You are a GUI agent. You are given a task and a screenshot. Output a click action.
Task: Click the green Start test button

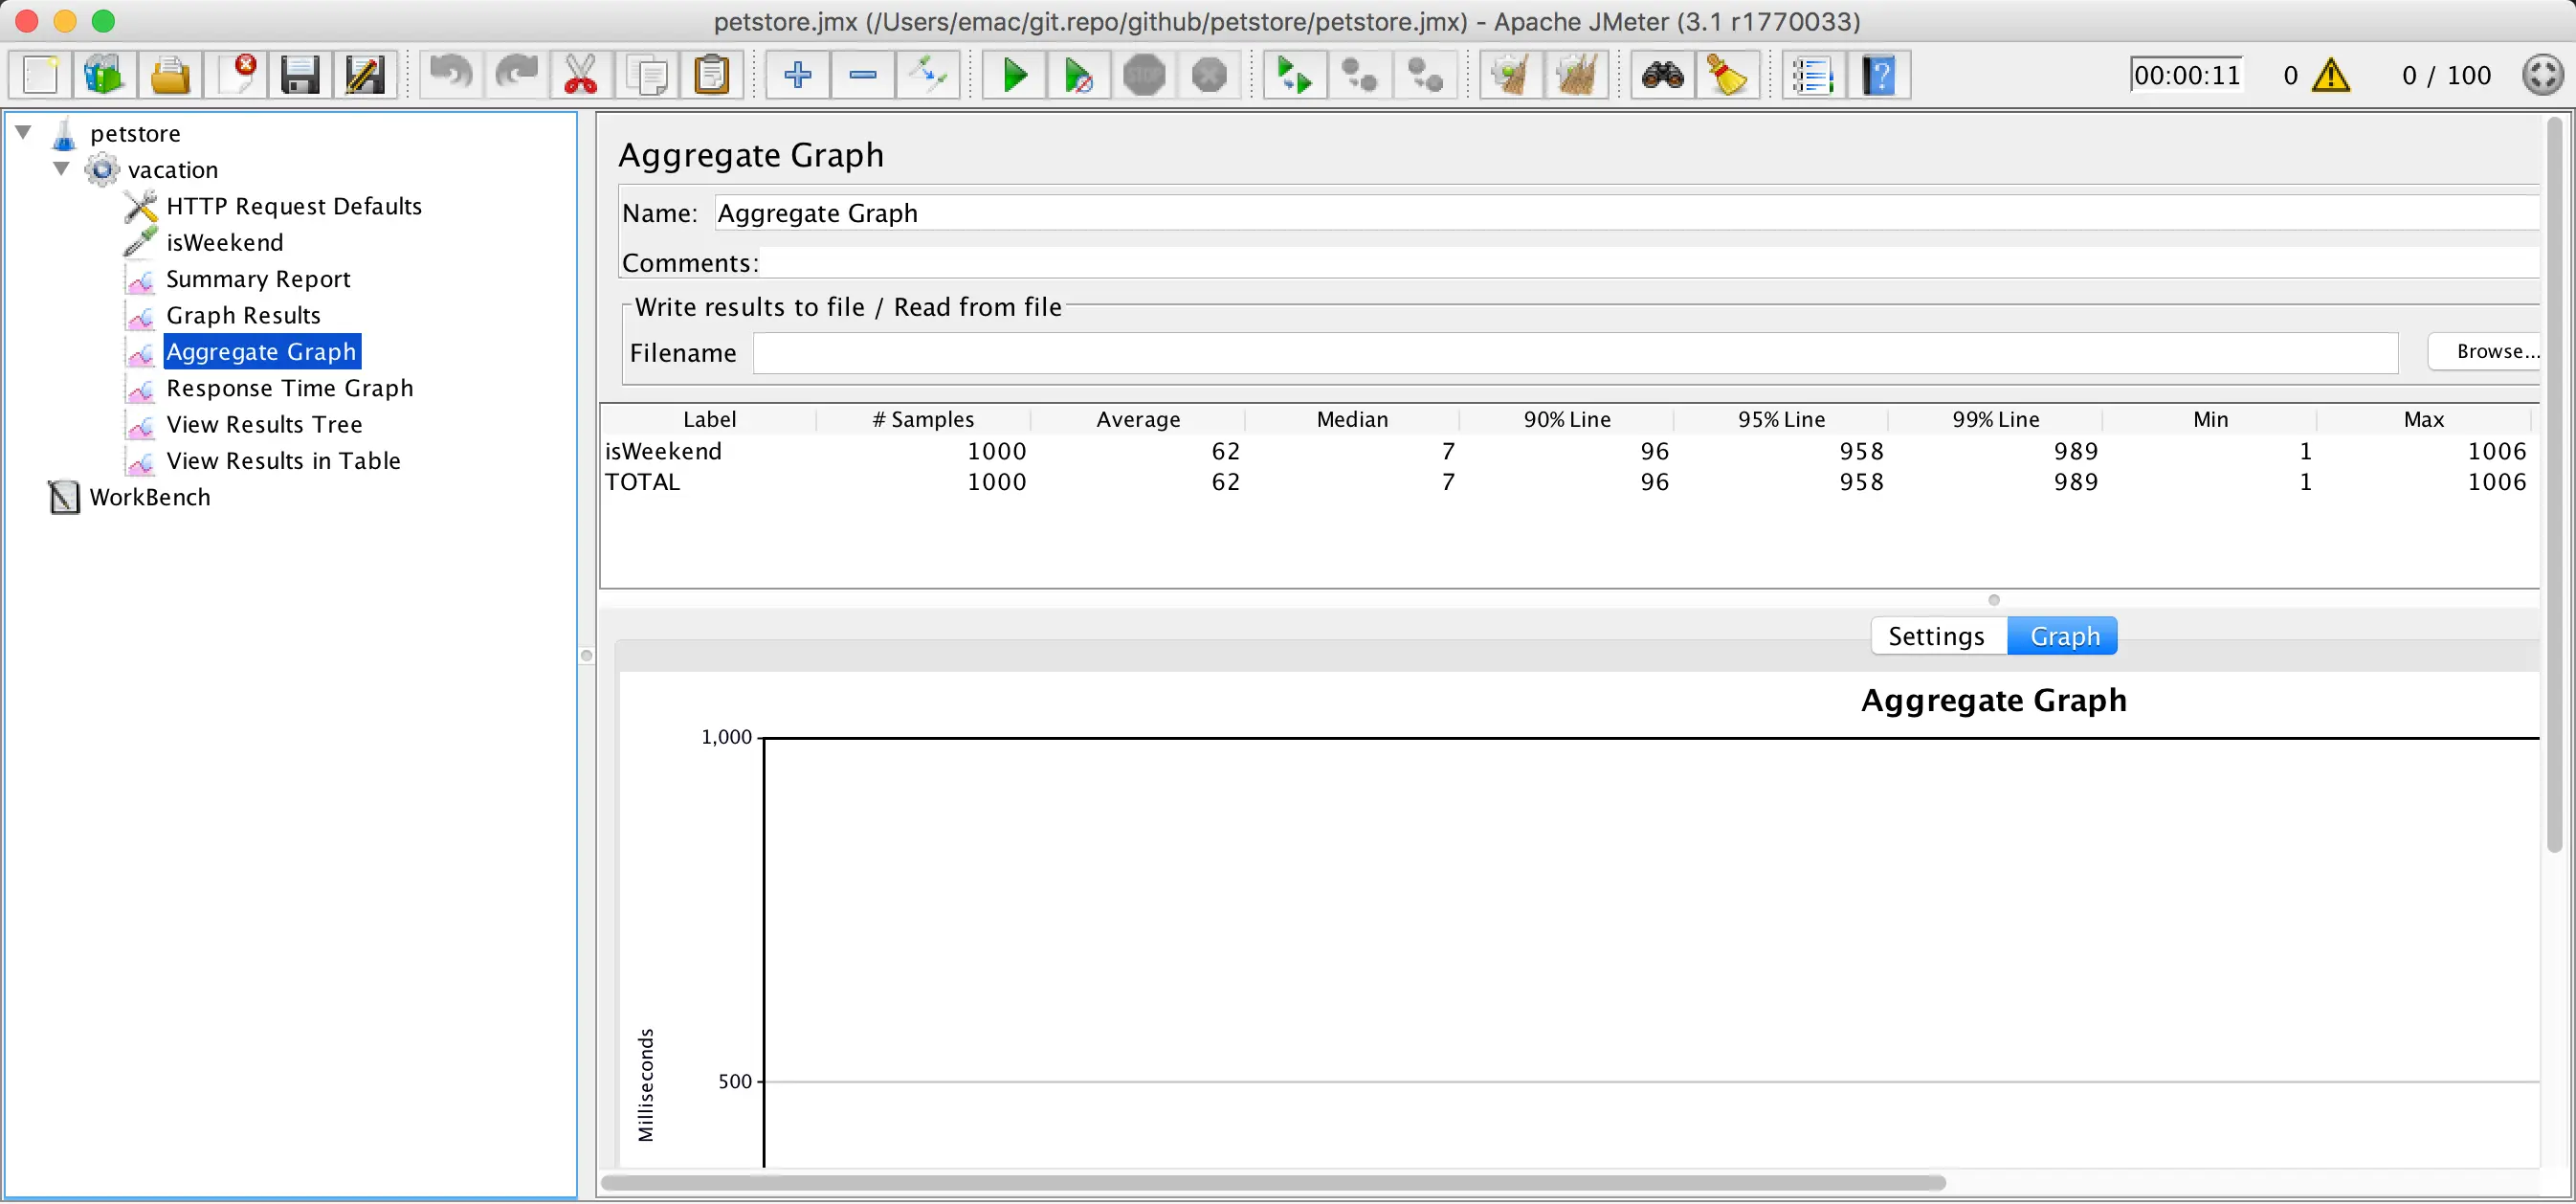point(1014,75)
